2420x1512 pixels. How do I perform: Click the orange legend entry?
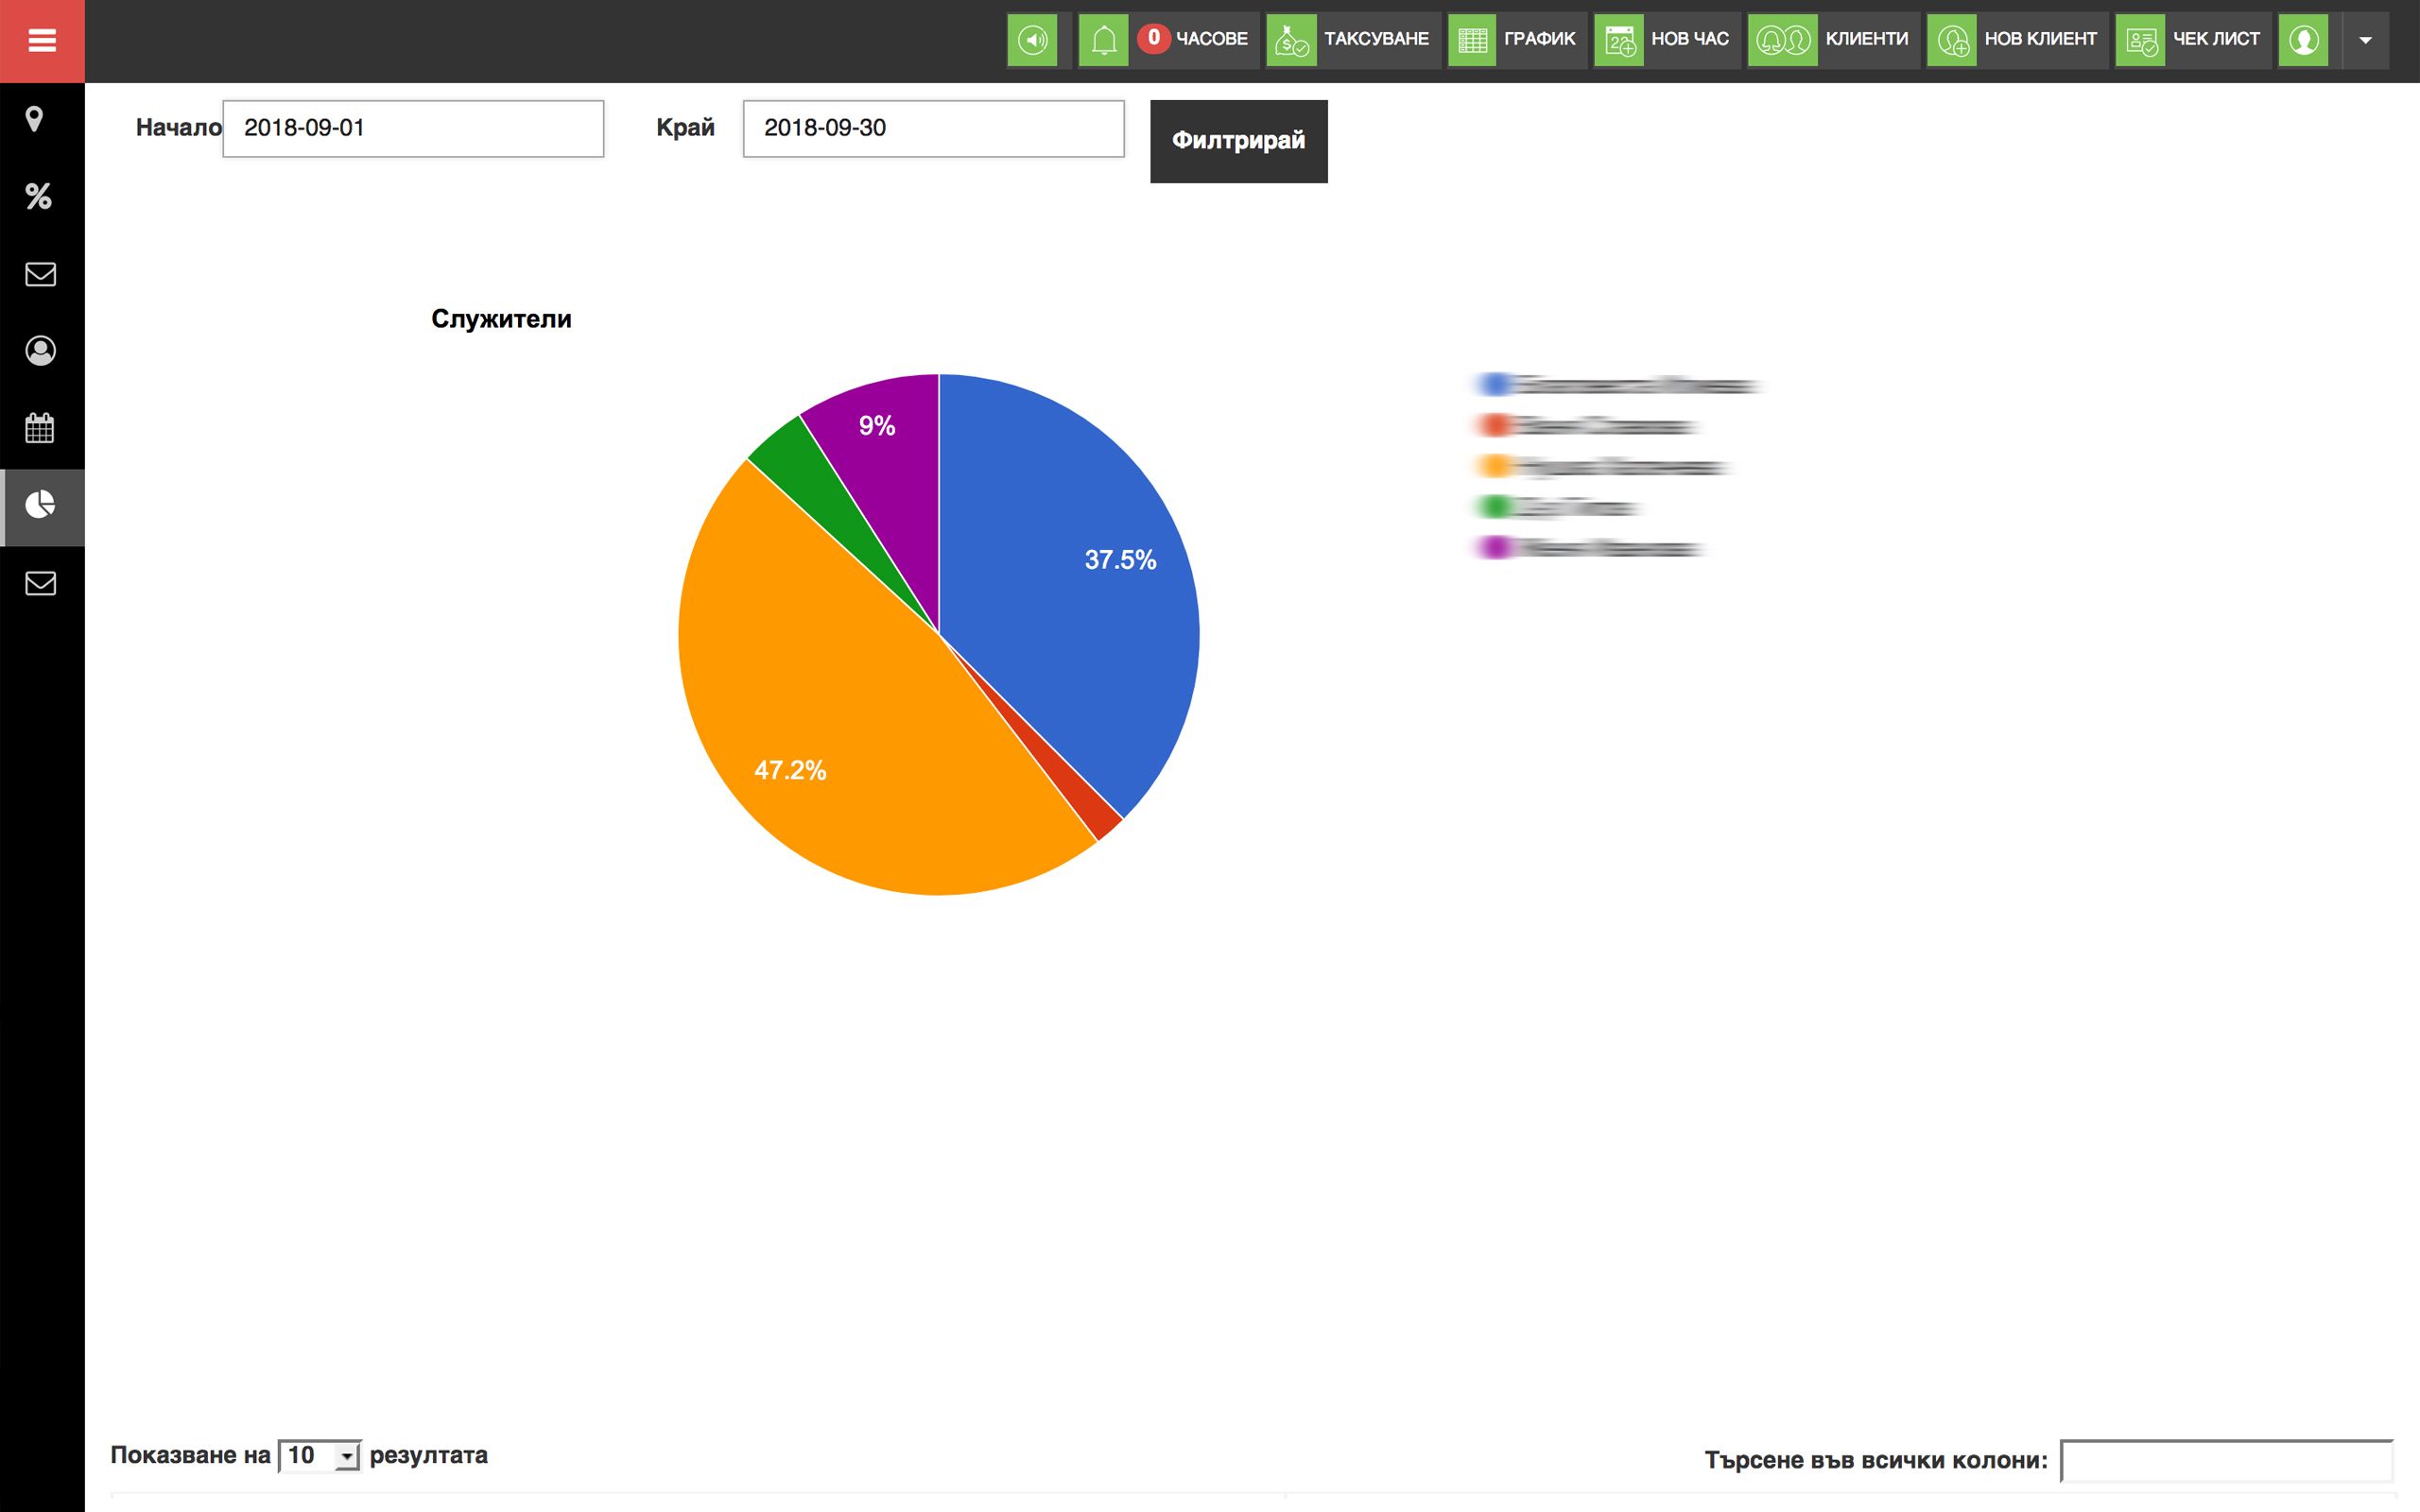pyautogui.click(x=1602, y=467)
